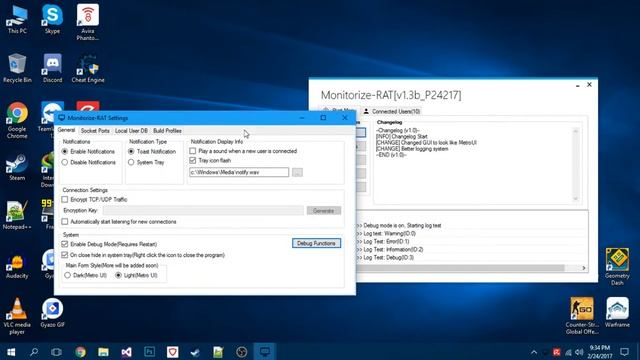Select the Recycle Bin icon
Screen dimensions: 640x360
coord(17,68)
